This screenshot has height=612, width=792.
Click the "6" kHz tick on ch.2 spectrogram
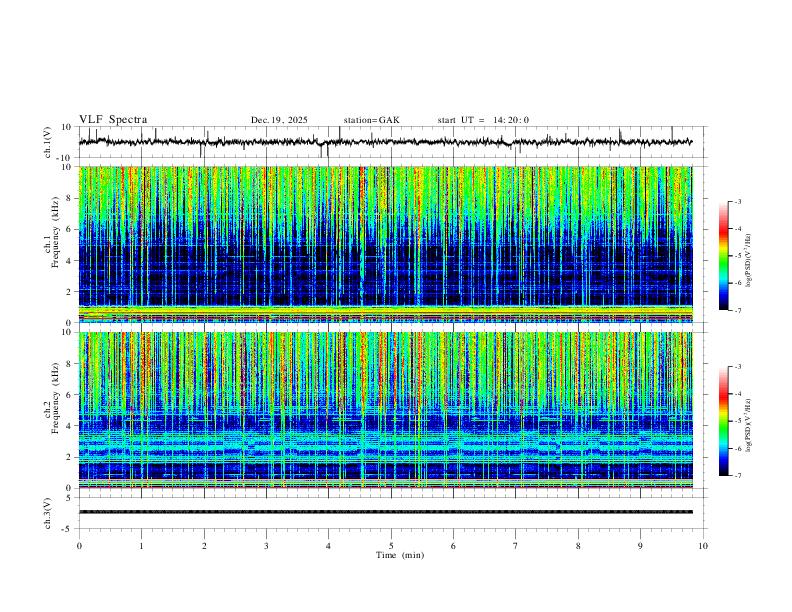(69, 395)
